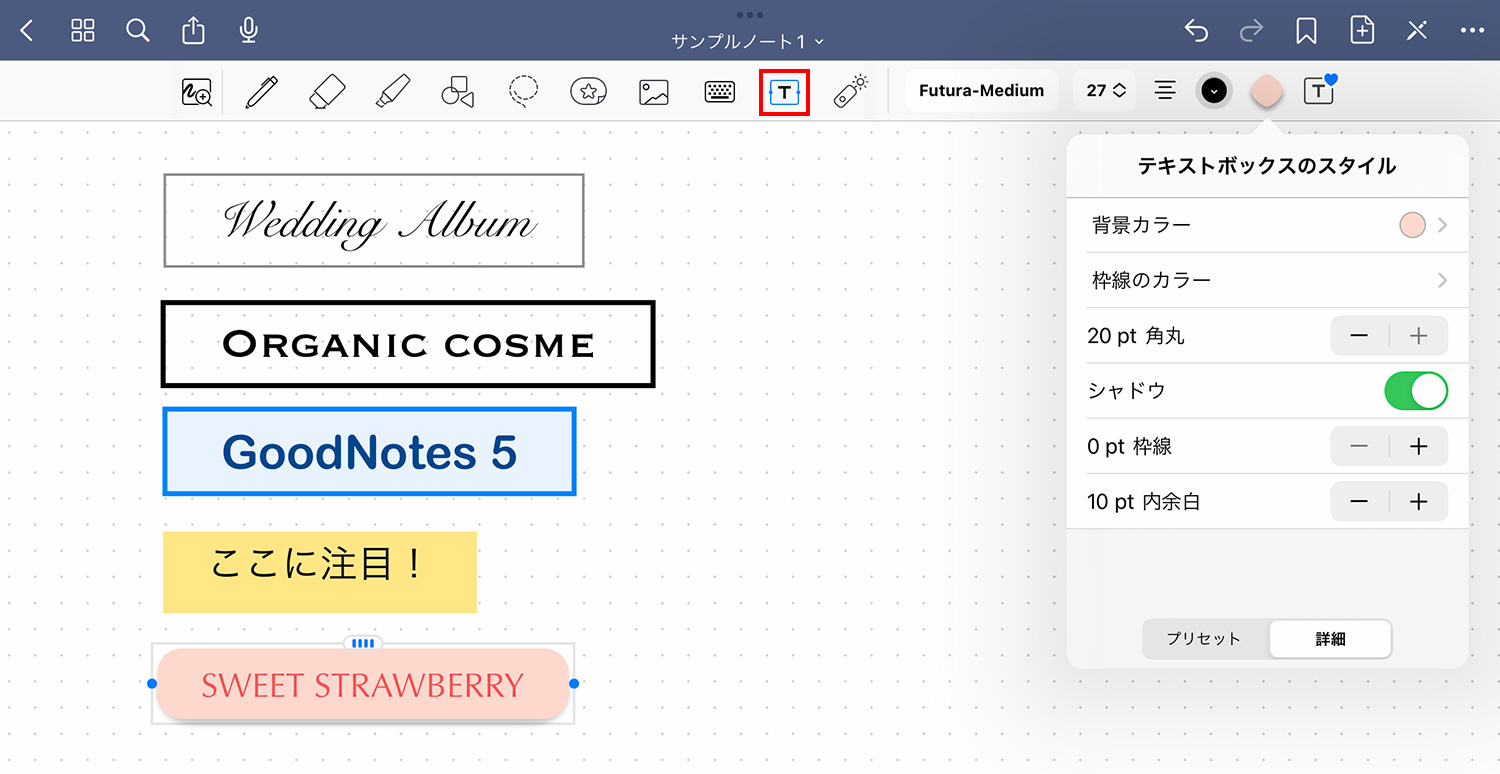Click the SWEET STRAWBERRY text box
Screen dimensions: 1500x774
(x=363, y=685)
